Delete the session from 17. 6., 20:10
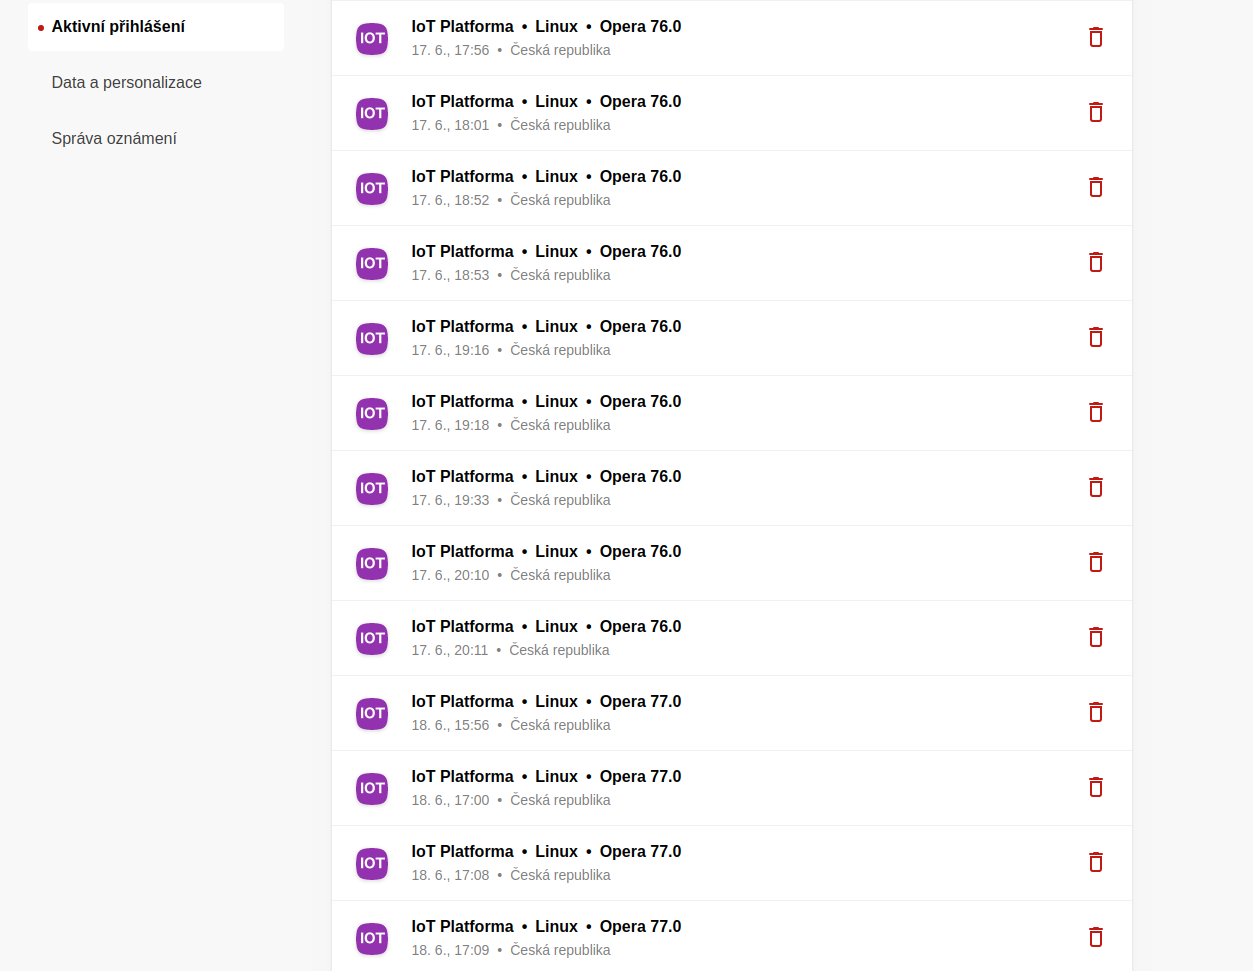Screen dimensions: 1253x971 (x=1096, y=562)
